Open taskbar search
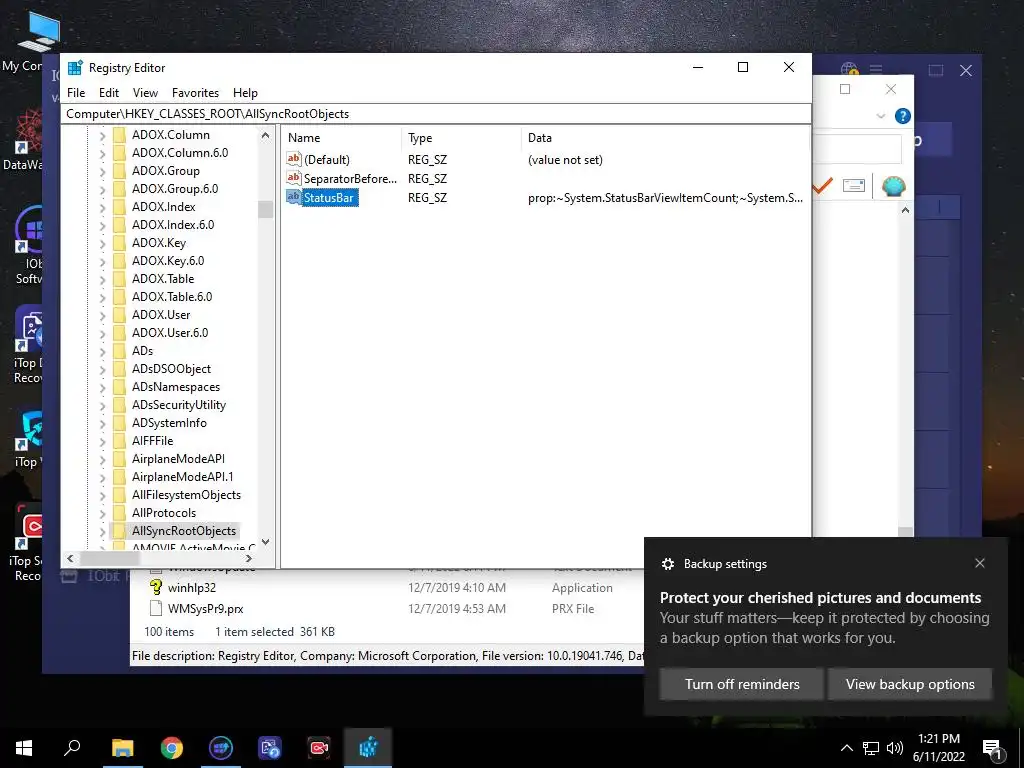Screen dimensions: 1024x768 72,748
